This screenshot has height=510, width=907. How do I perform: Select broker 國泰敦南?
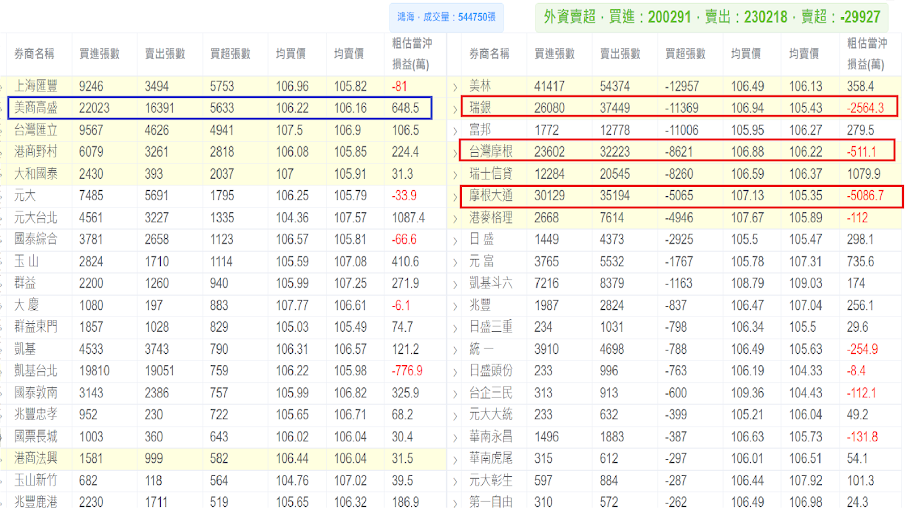(36, 393)
